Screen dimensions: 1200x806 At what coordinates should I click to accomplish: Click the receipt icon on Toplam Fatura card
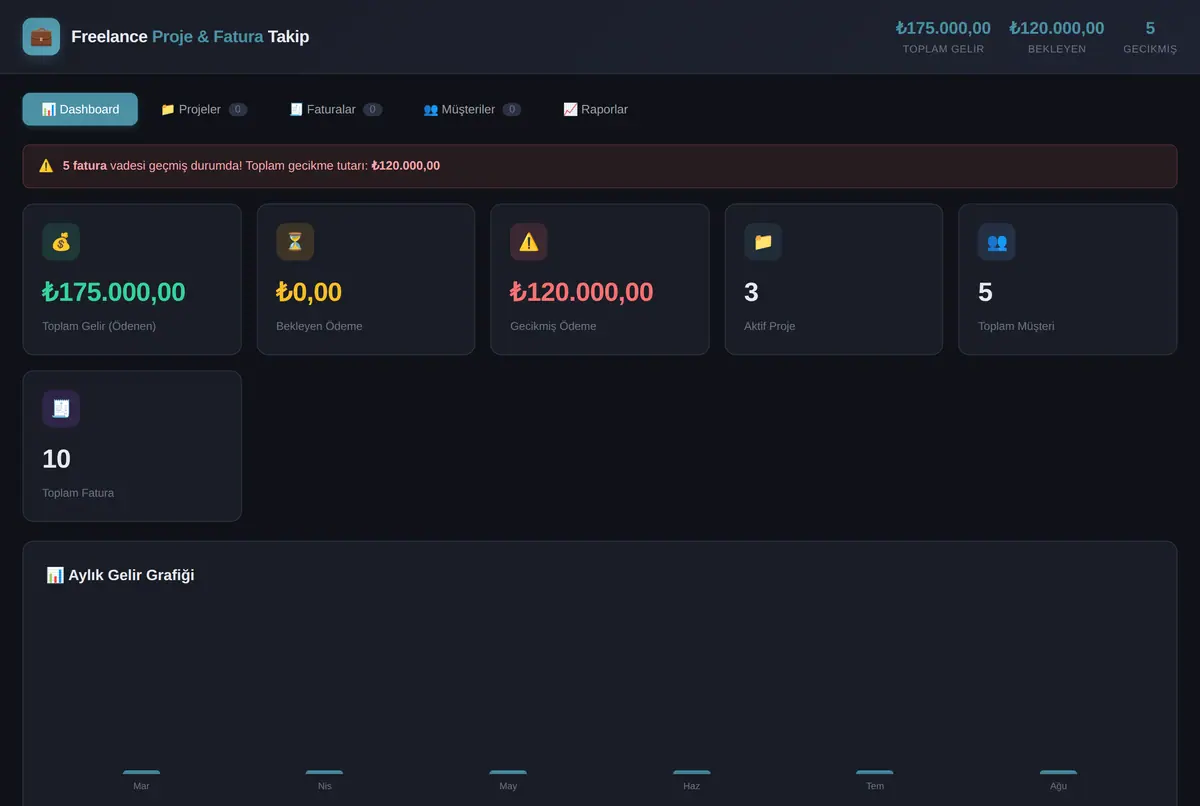coord(61,409)
